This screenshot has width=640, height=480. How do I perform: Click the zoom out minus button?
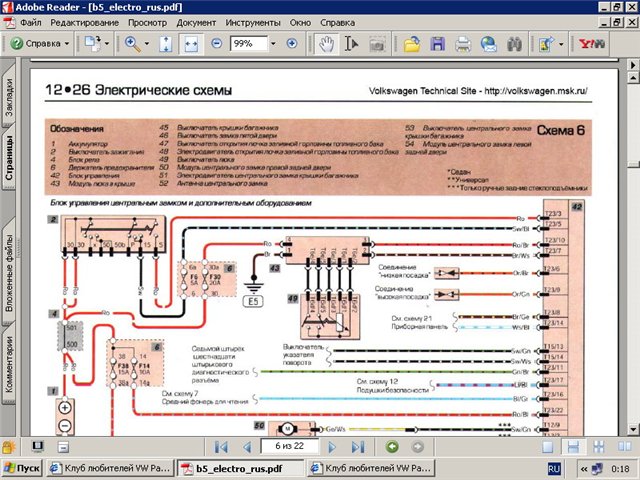click(217, 43)
